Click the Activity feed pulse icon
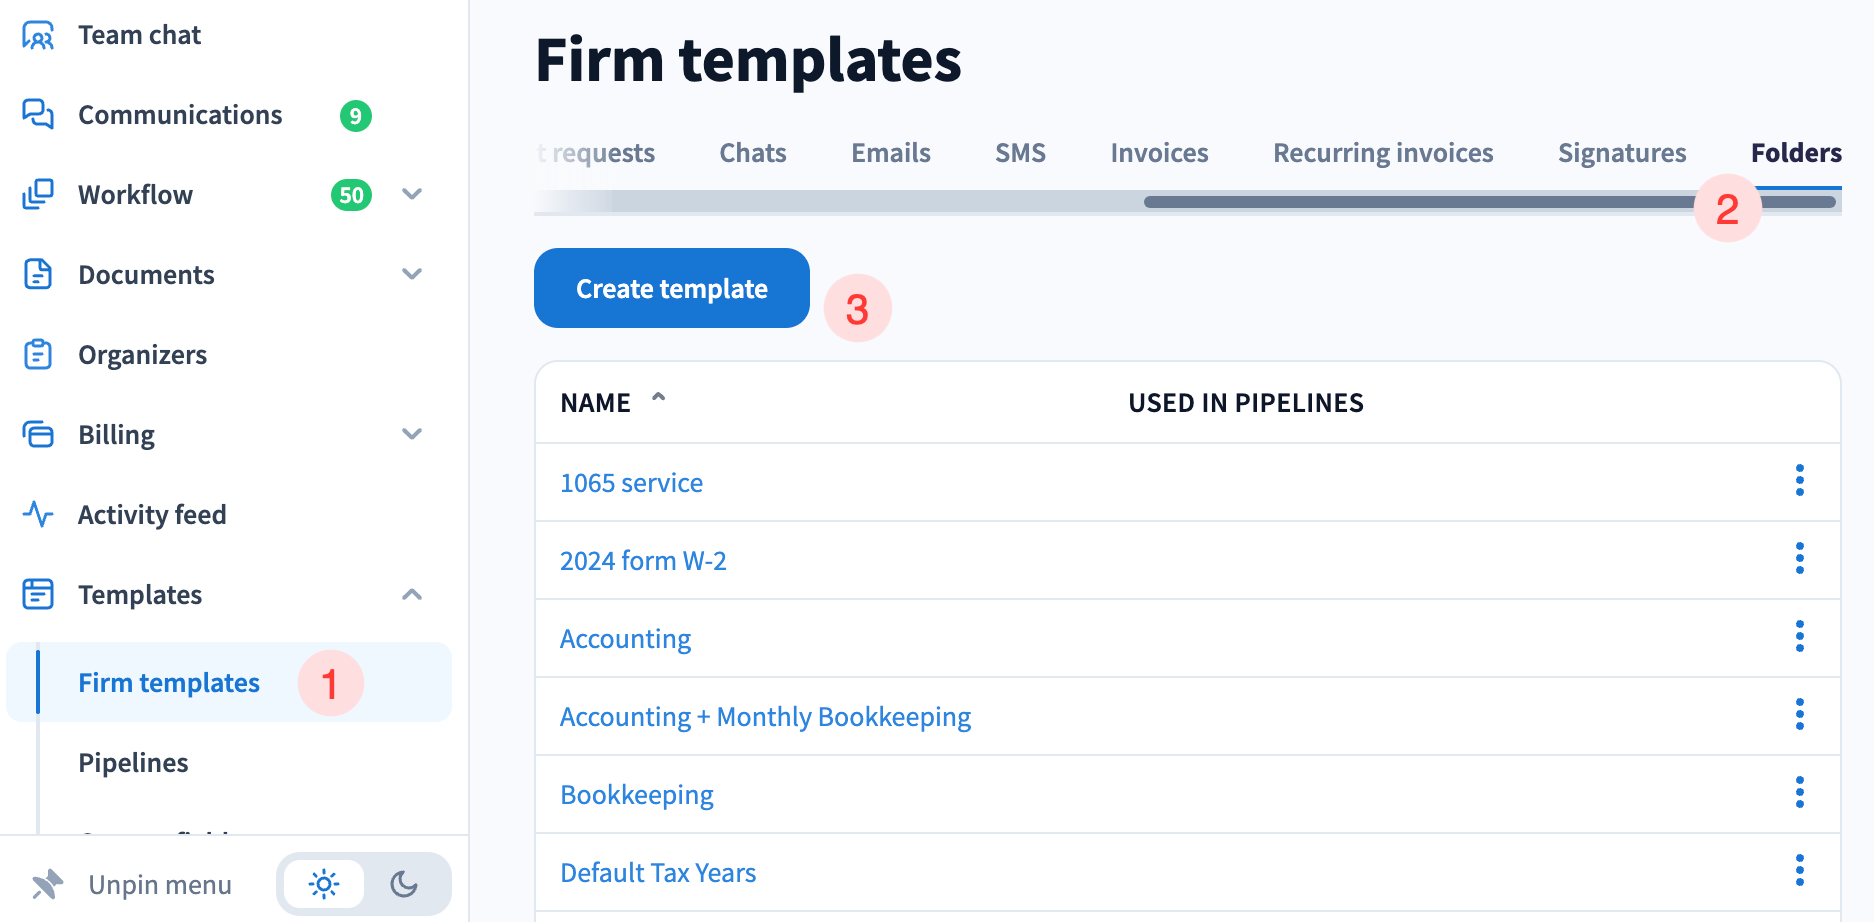The image size is (1874, 922). coord(38,515)
